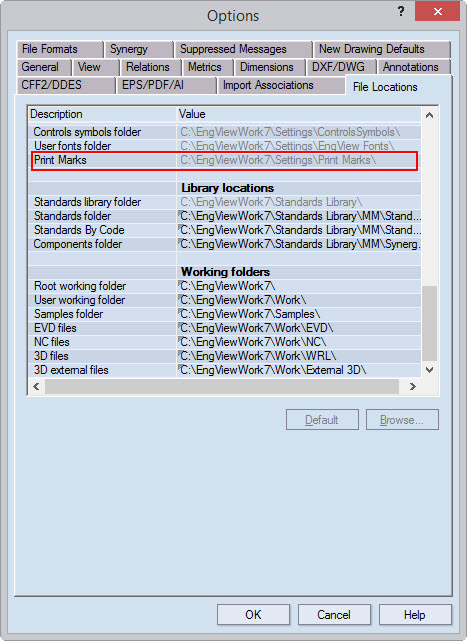This screenshot has height=641, width=467.
Task: Click the vertical scrollbar thumb
Action: coord(429,324)
